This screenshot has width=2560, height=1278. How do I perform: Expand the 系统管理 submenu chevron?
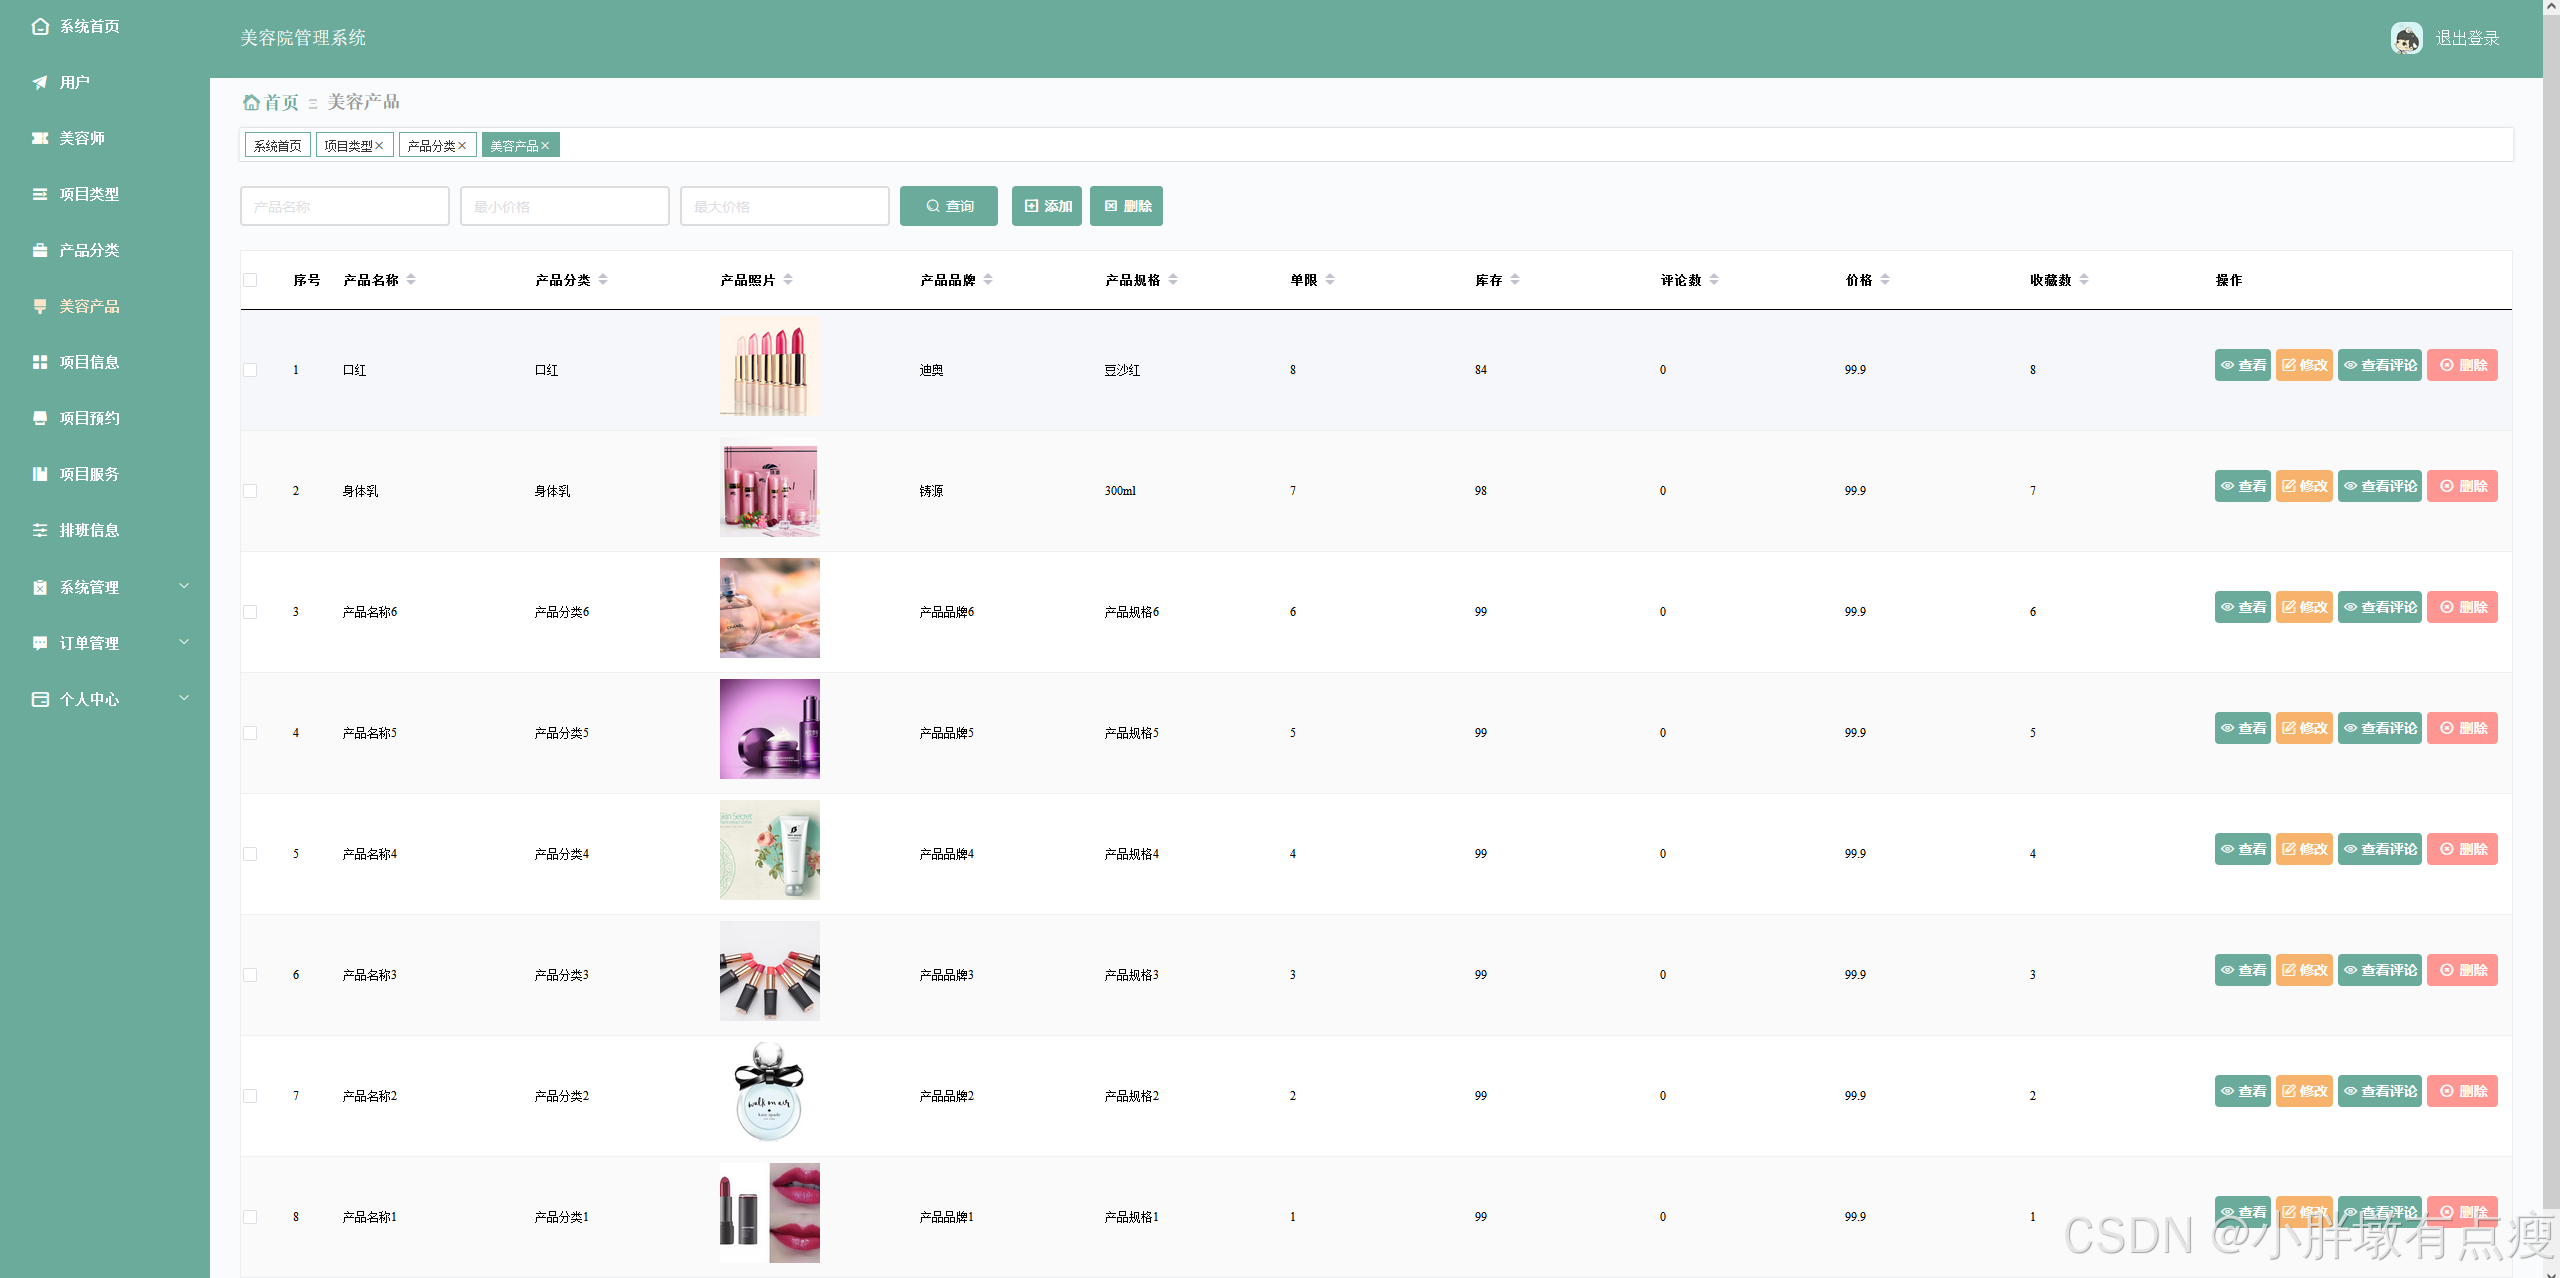click(x=184, y=586)
